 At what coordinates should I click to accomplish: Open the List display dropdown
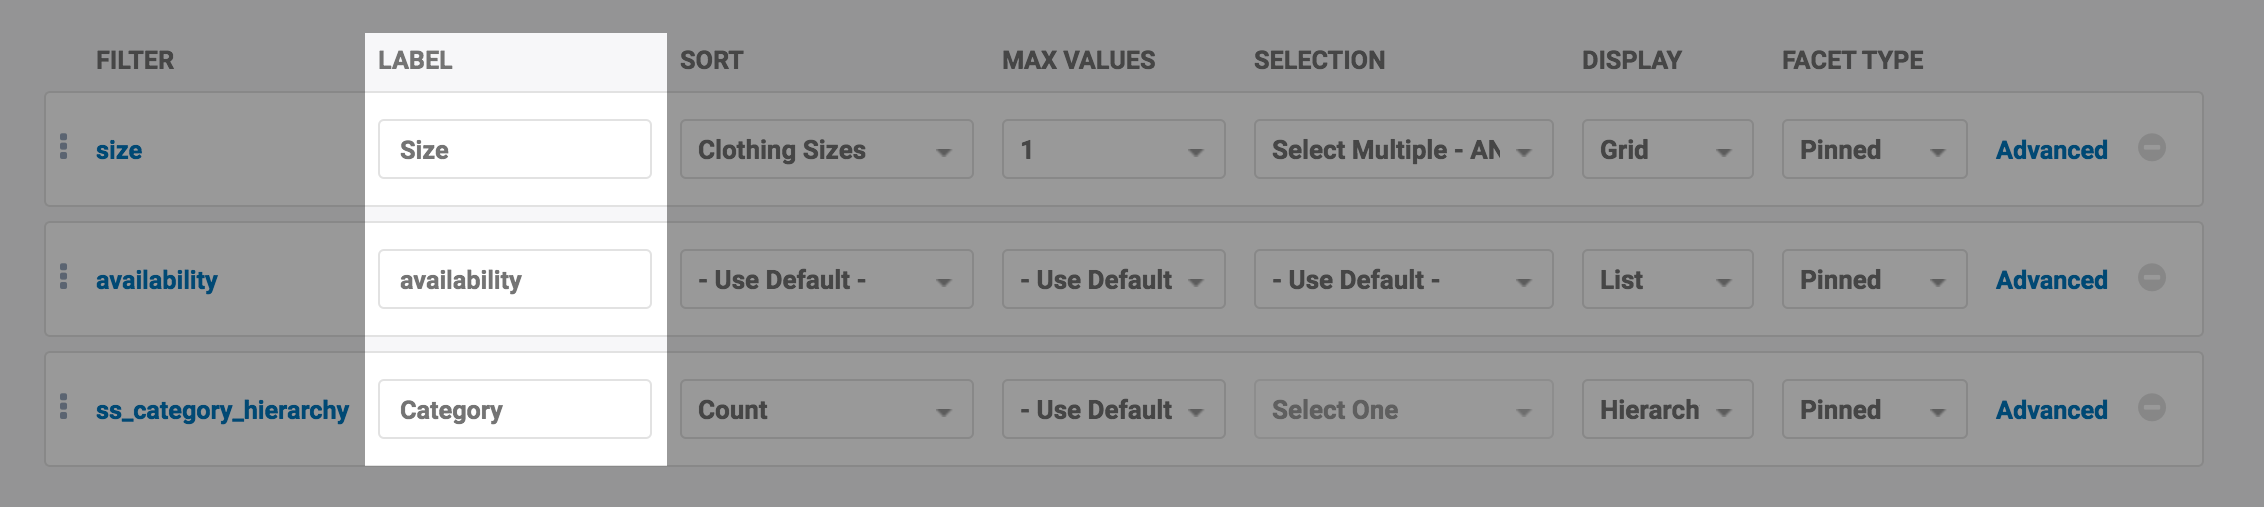[x=1667, y=280]
